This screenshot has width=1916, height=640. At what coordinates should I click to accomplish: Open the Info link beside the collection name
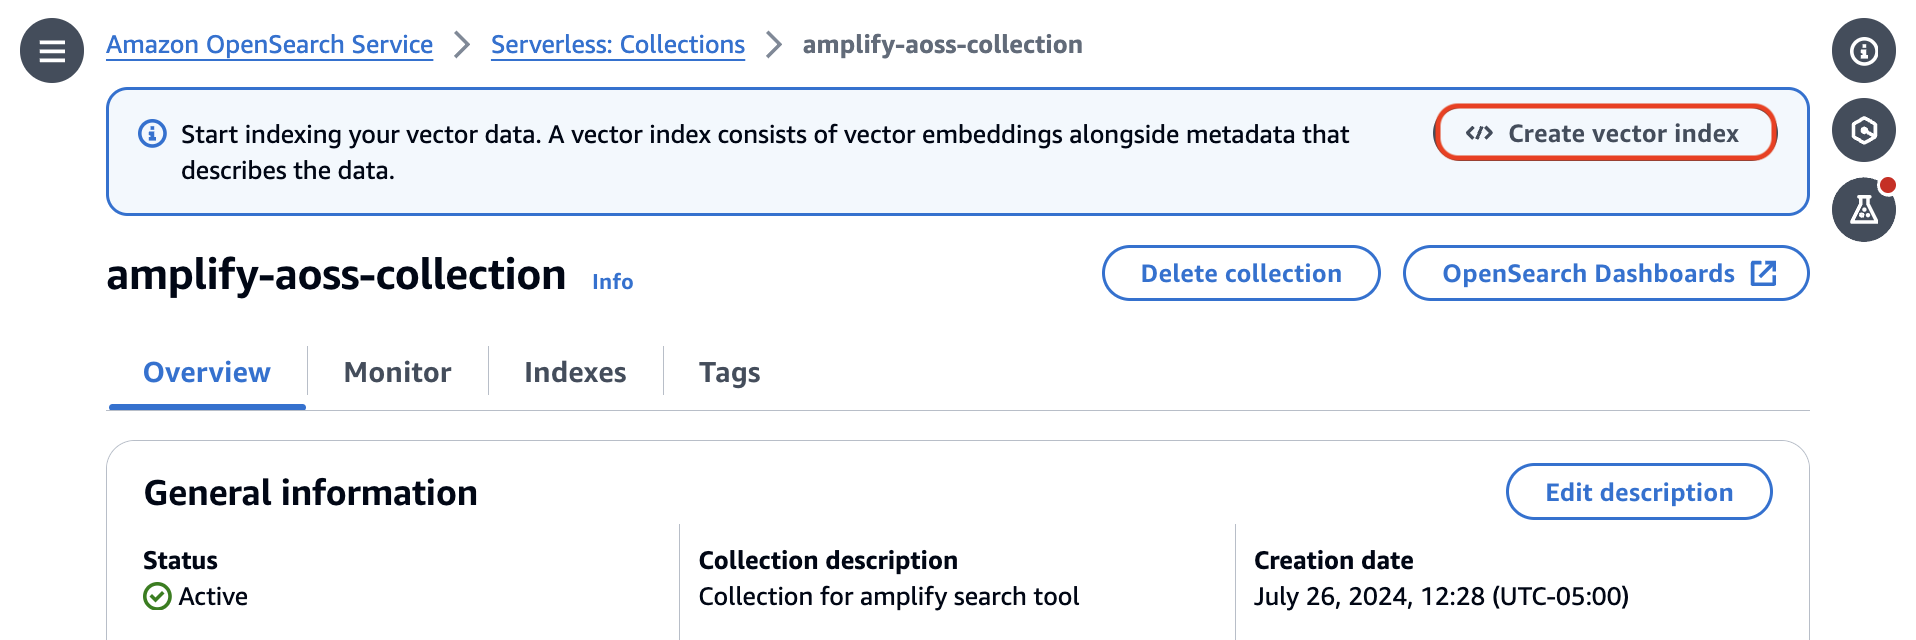coord(611,281)
